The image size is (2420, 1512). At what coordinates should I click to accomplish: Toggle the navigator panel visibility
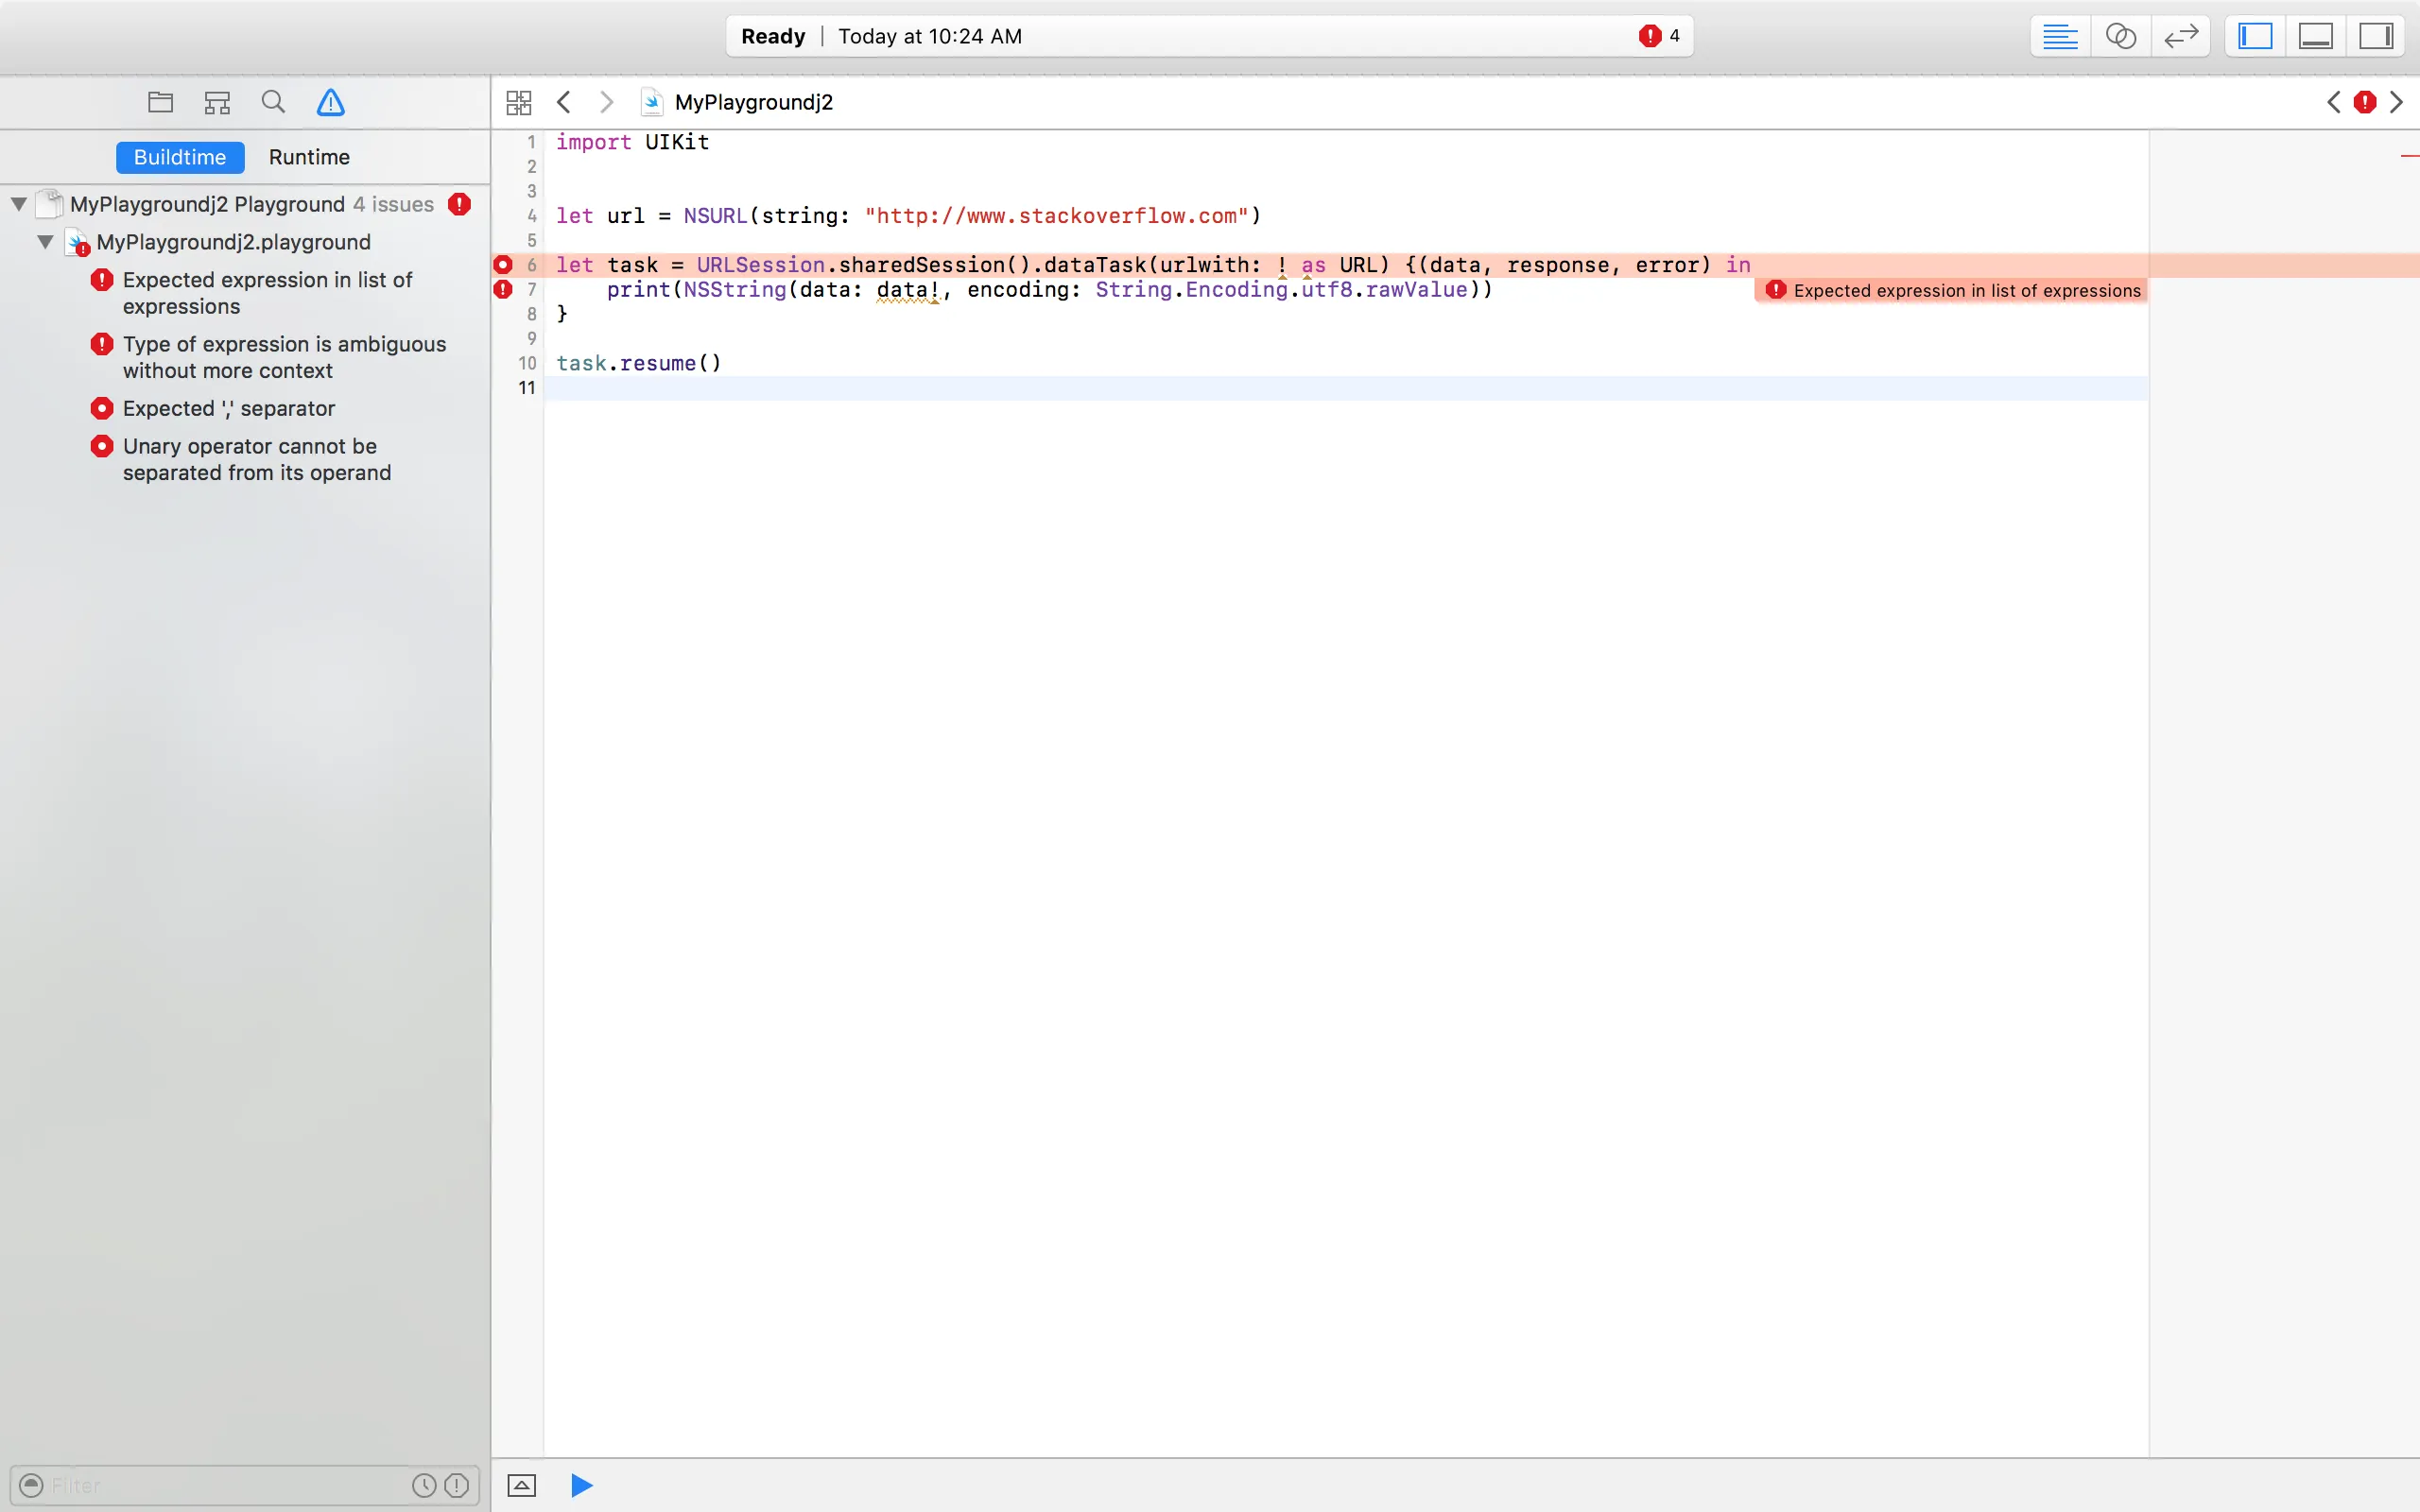tap(2255, 37)
